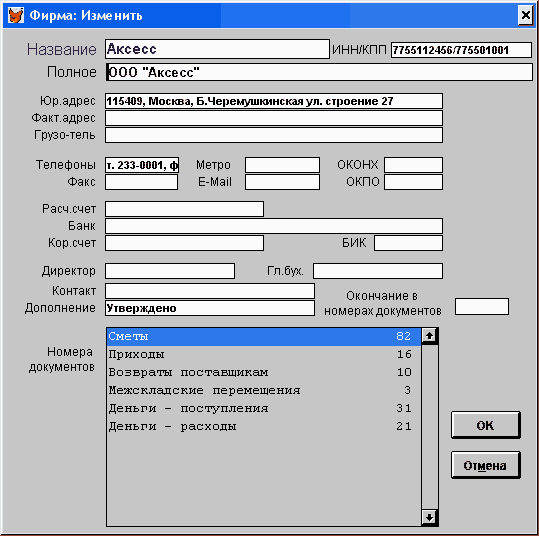
Task: Focus the Название input field
Action: (217, 49)
